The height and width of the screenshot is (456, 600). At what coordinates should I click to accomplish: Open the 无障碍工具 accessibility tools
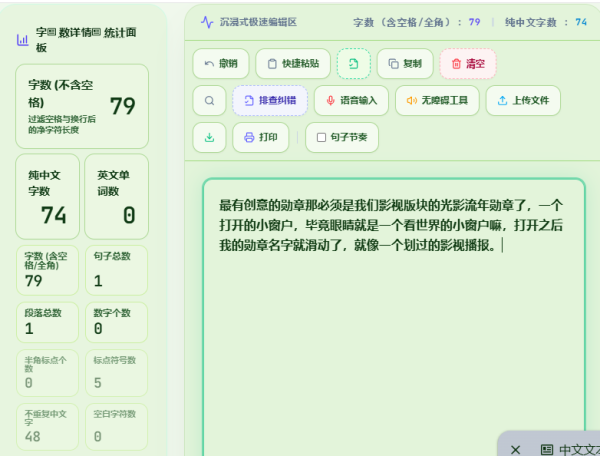pos(437,101)
